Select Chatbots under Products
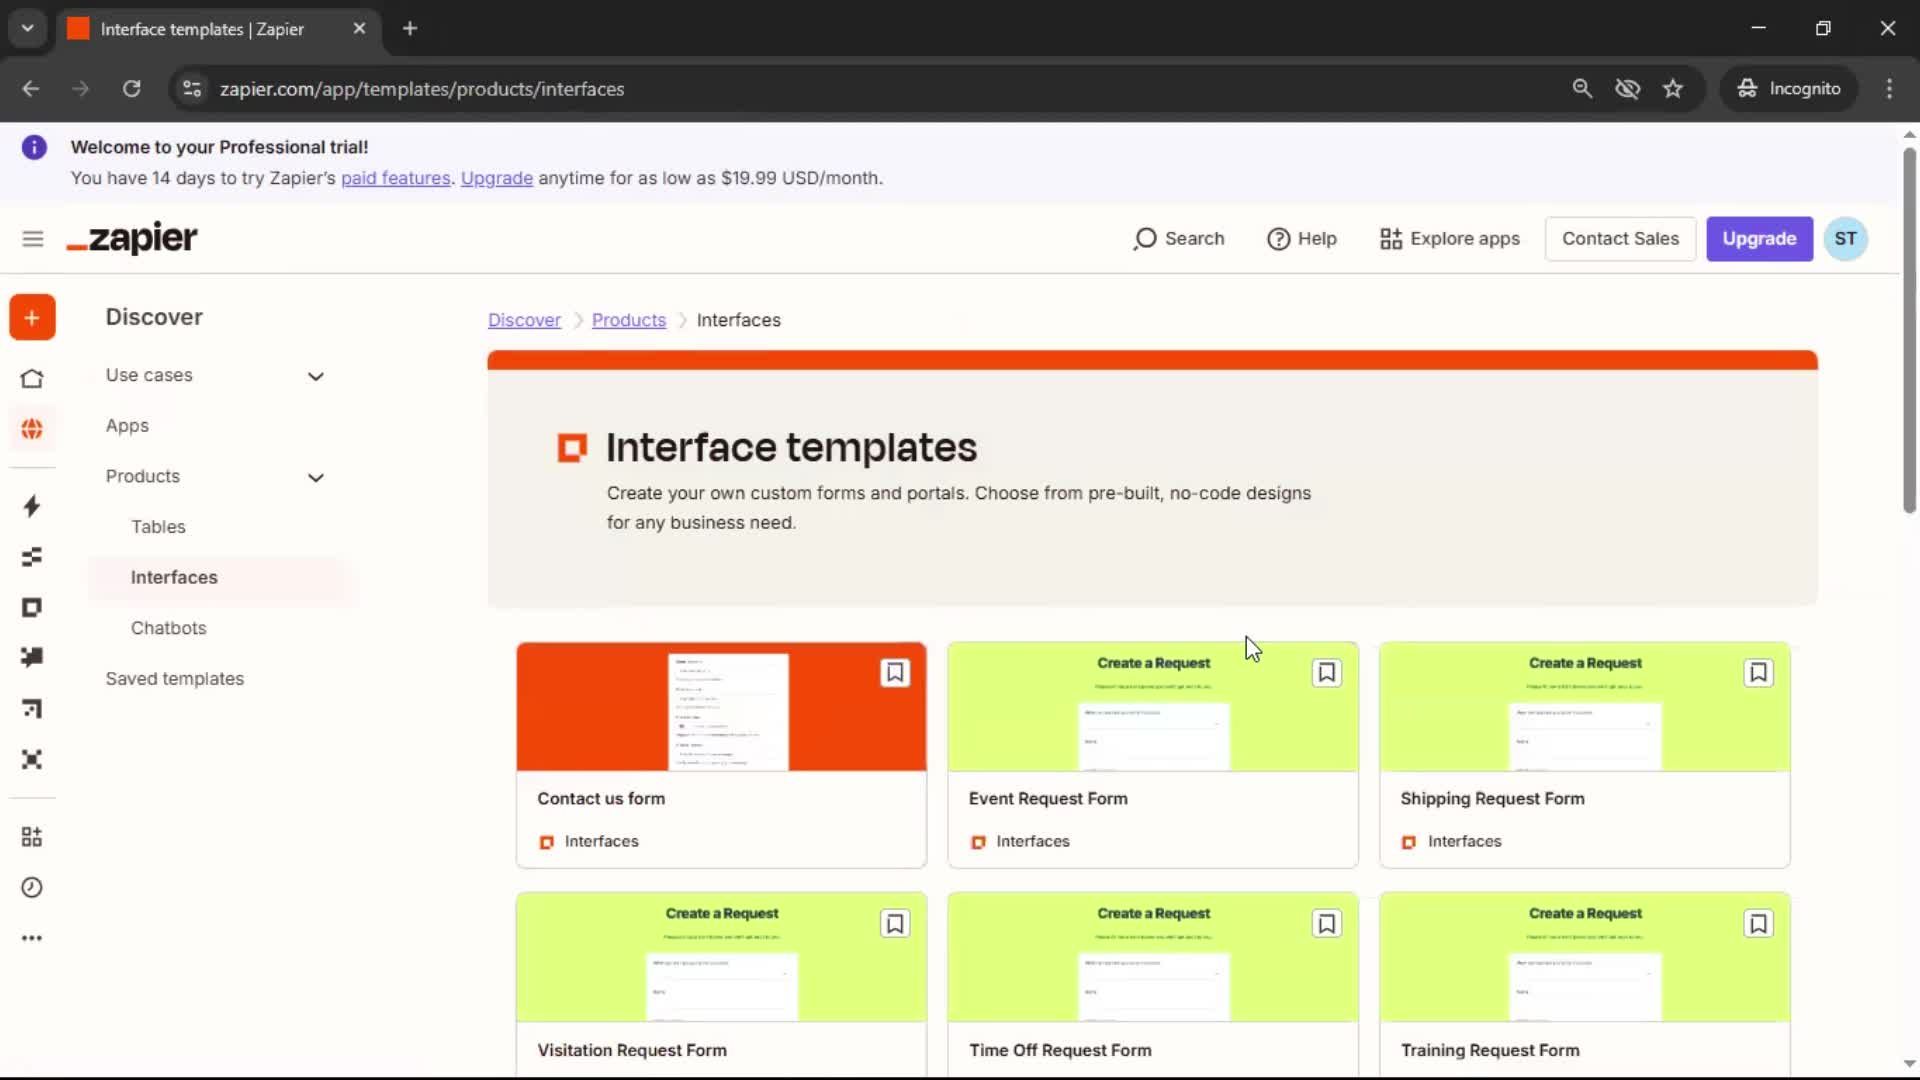 [168, 628]
